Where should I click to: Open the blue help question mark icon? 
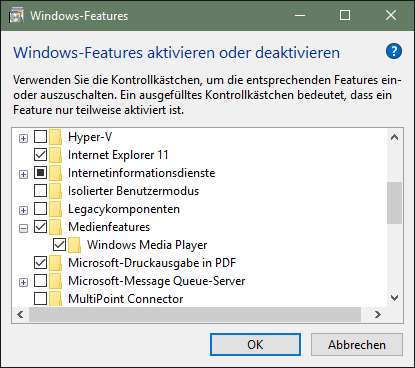coord(394,51)
